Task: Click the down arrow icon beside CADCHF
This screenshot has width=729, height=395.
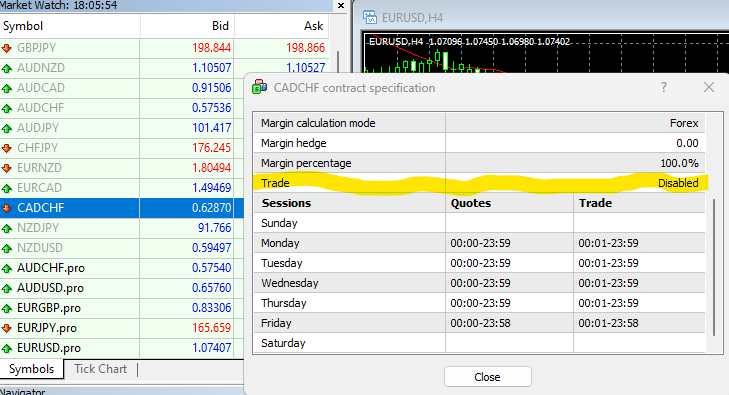Action: (7, 208)
